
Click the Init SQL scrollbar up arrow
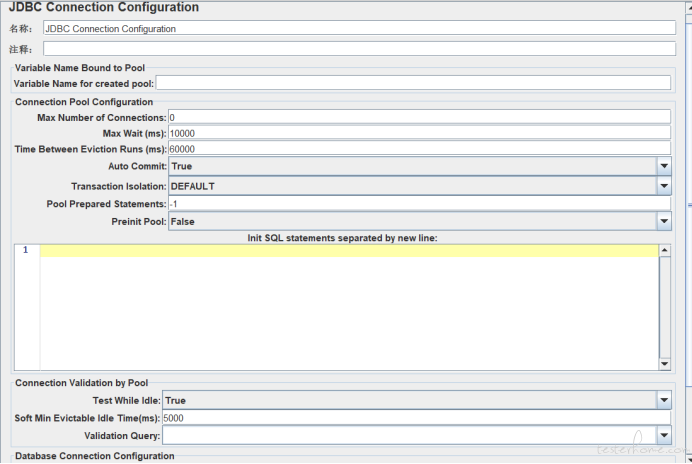[x=664, y=250]
